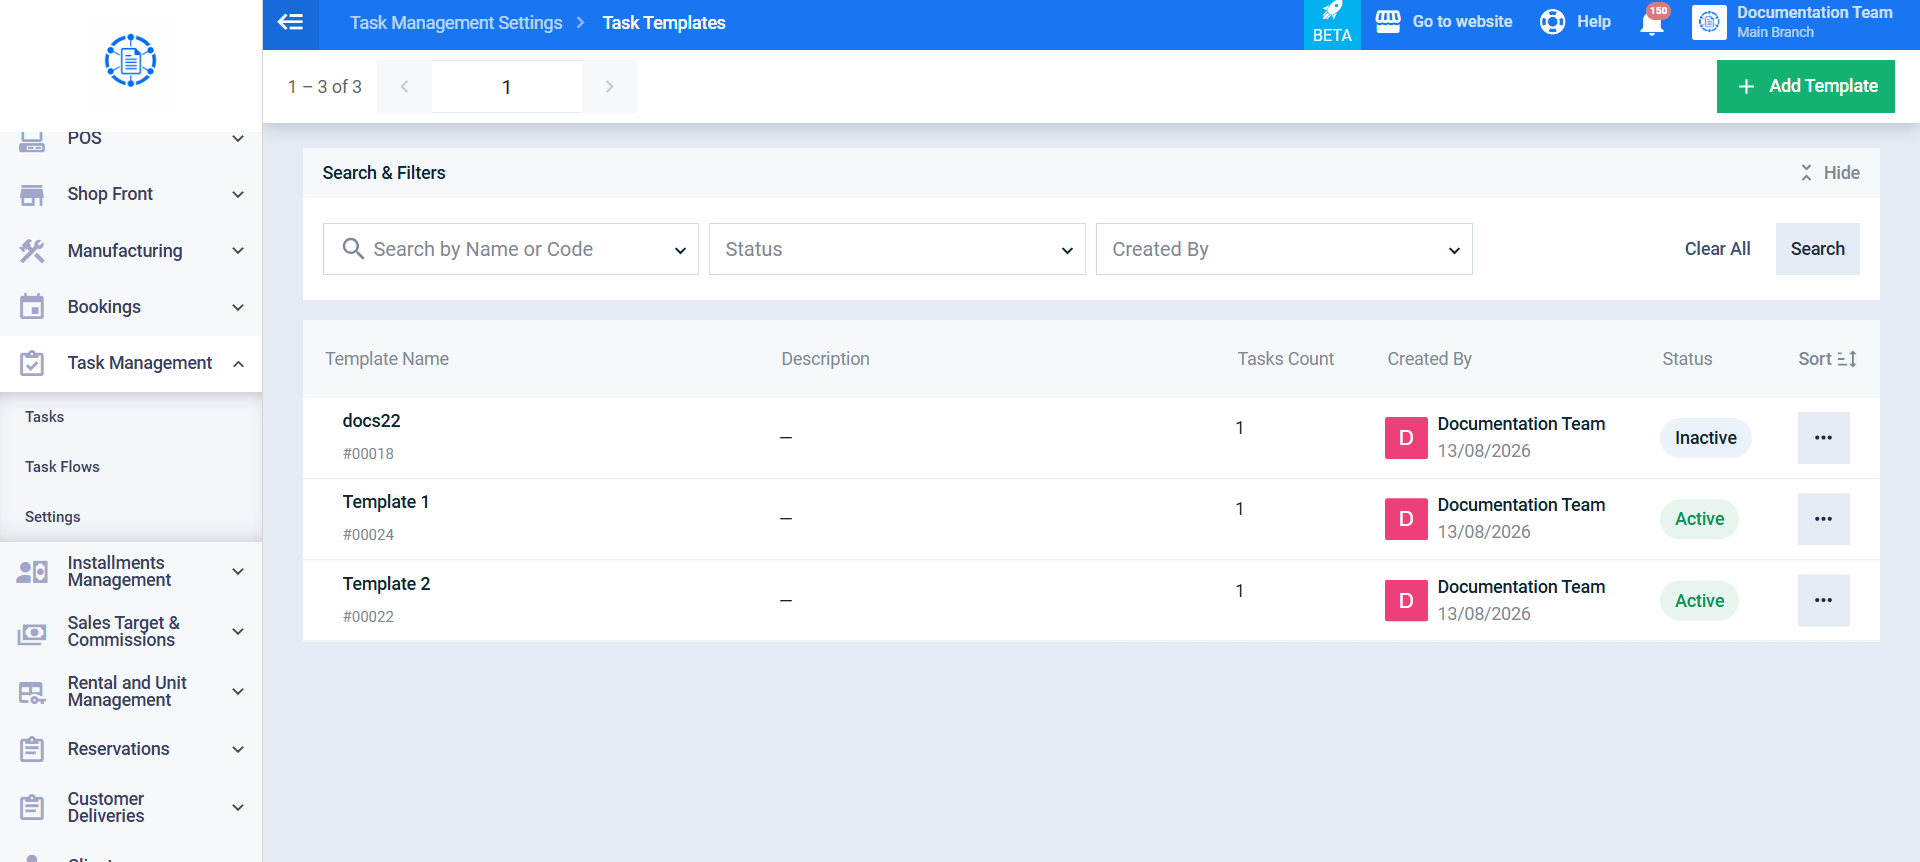The height and width of the screenshot is (862, 1920).
Task: Click the D avatar in docs22 row
Action: point(1406,438)
